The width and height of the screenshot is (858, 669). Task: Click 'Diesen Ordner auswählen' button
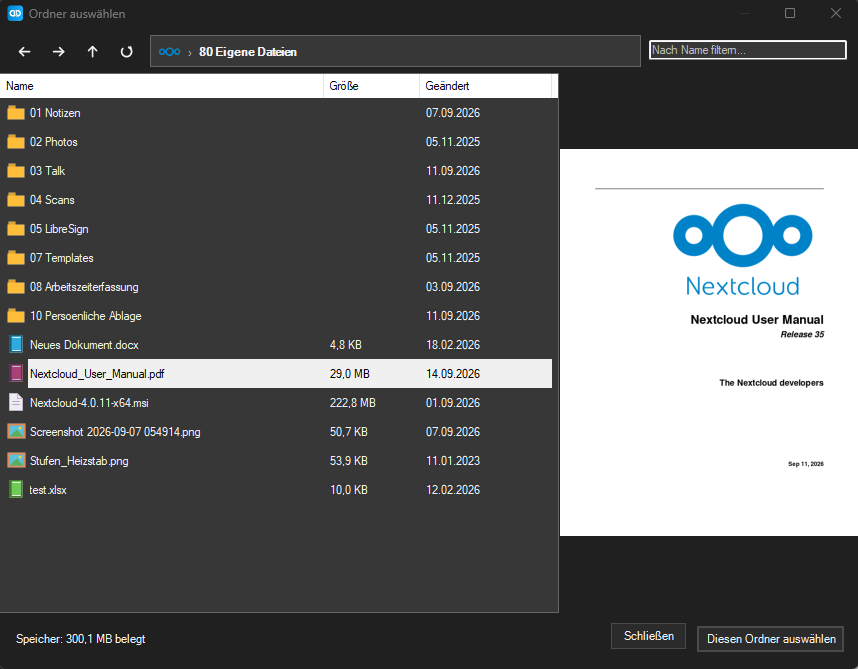click(x=771, y=639)
